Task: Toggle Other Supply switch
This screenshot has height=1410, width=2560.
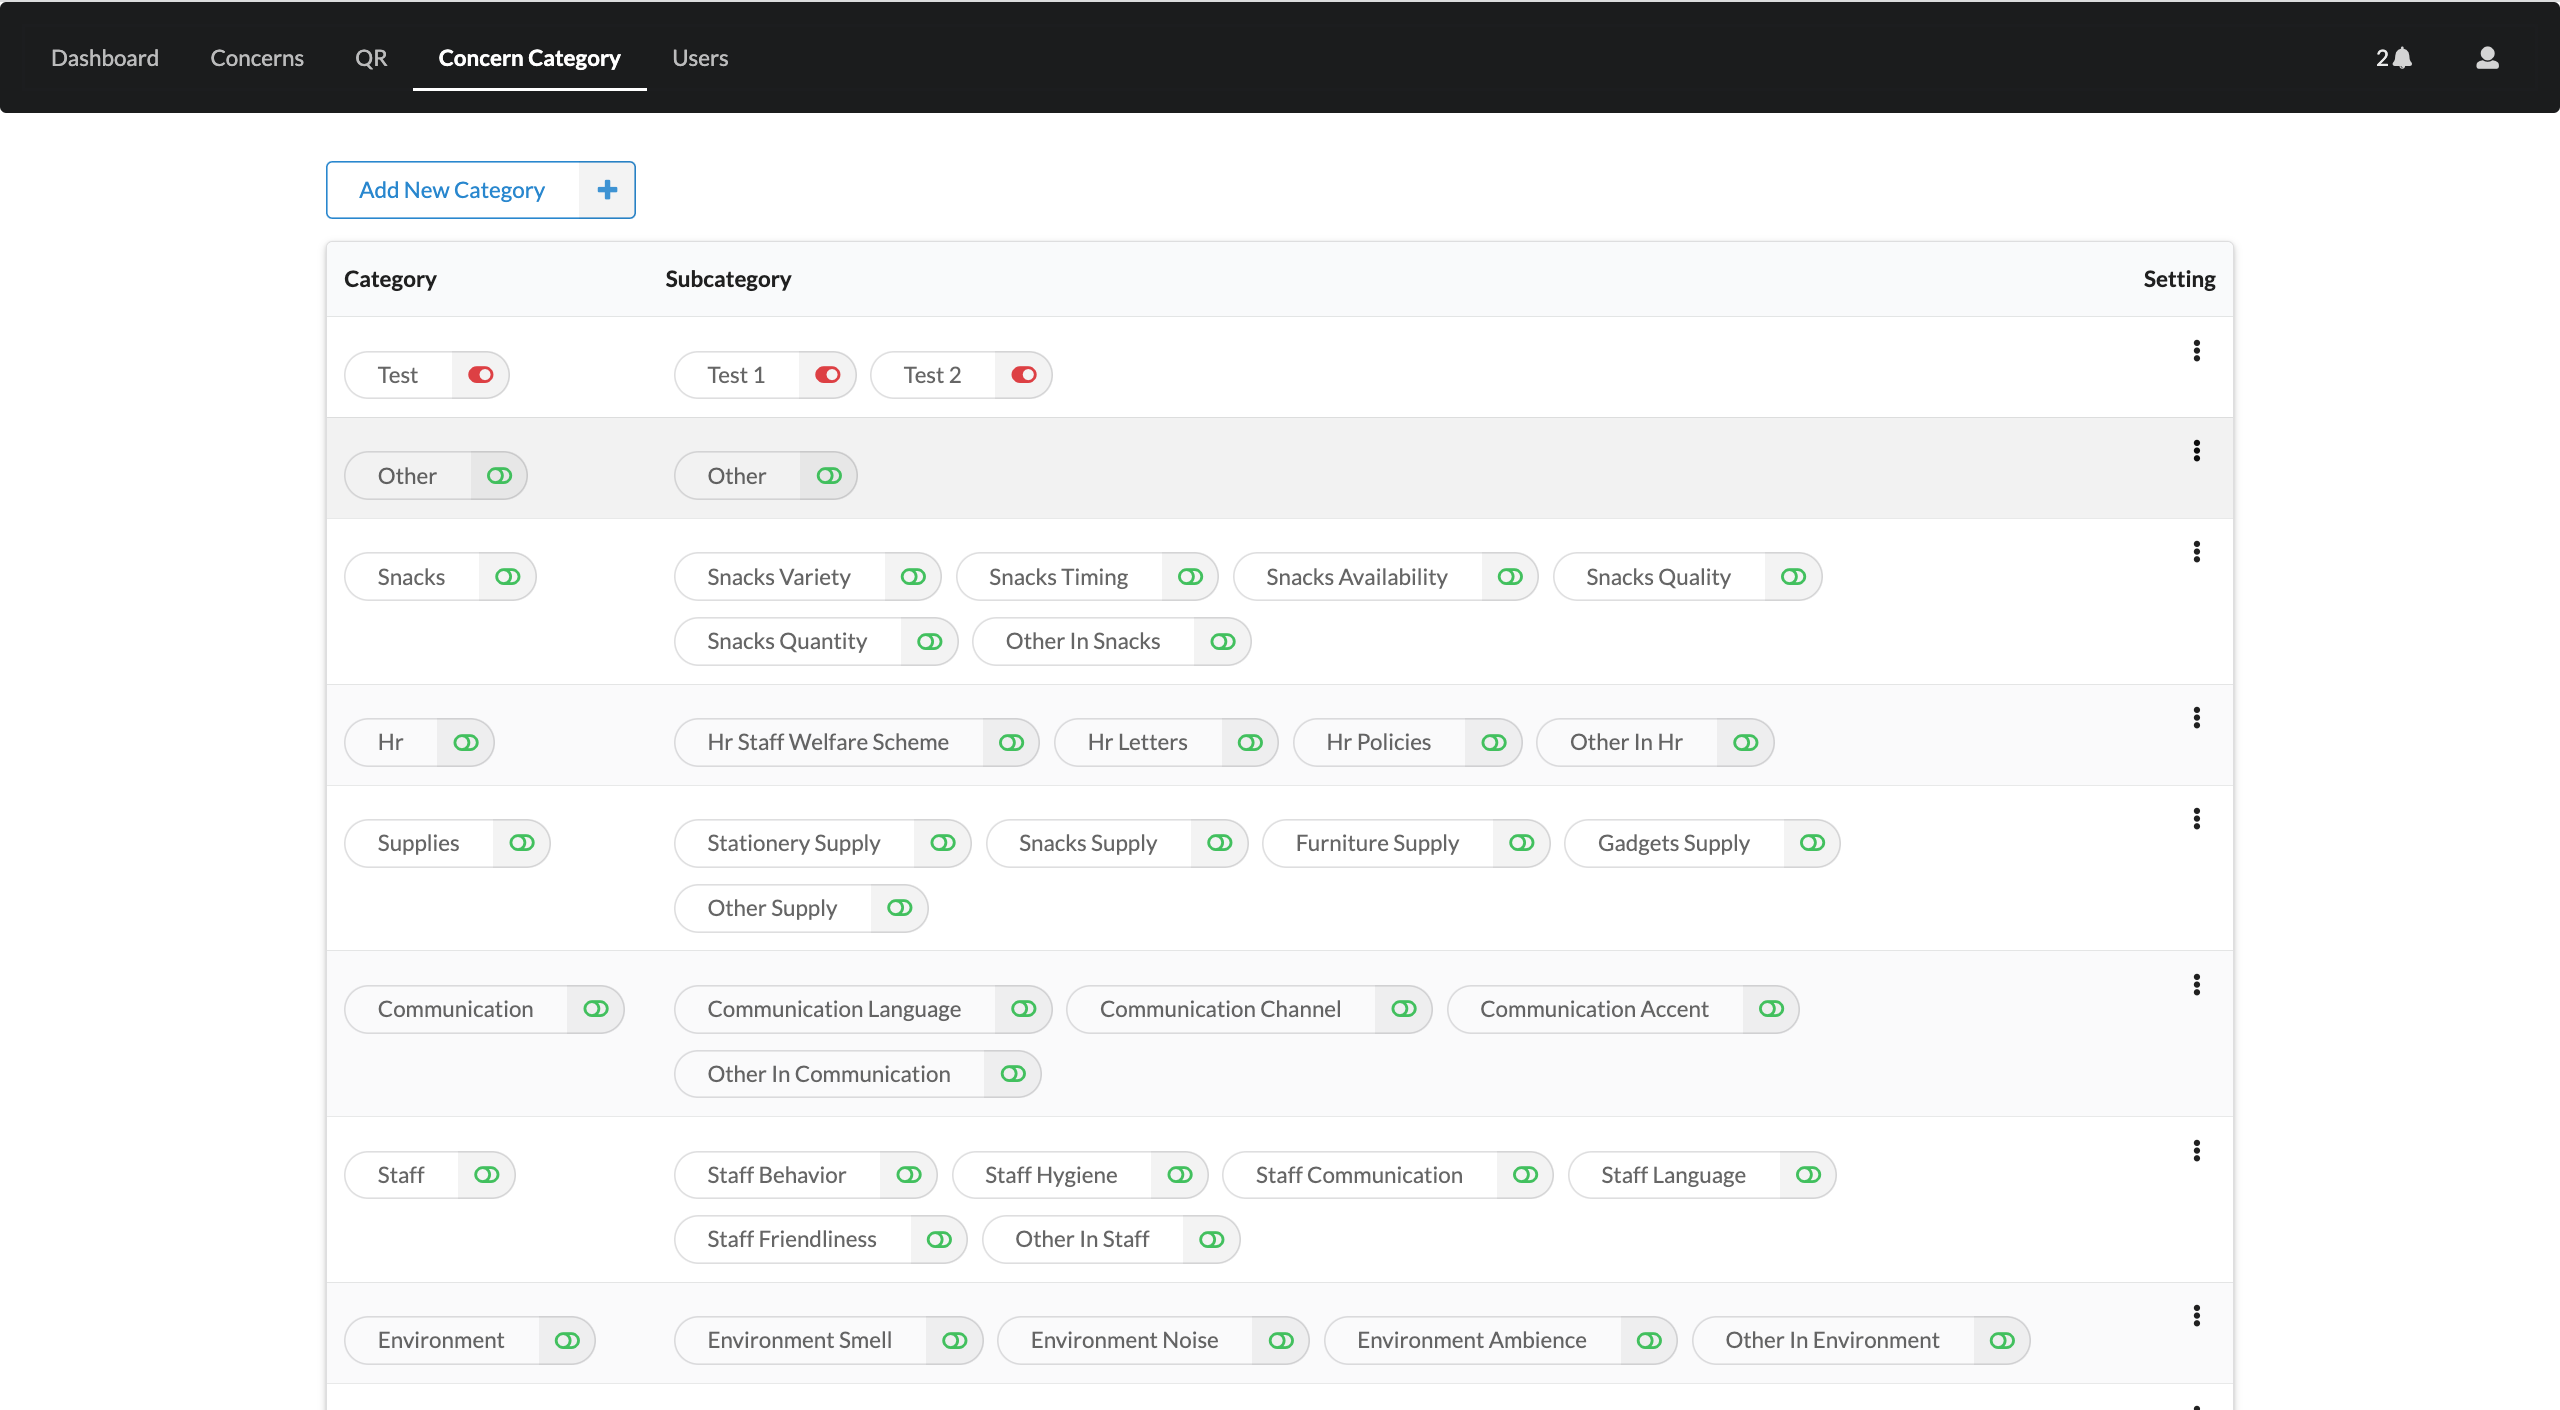Action: pos(900,908)
